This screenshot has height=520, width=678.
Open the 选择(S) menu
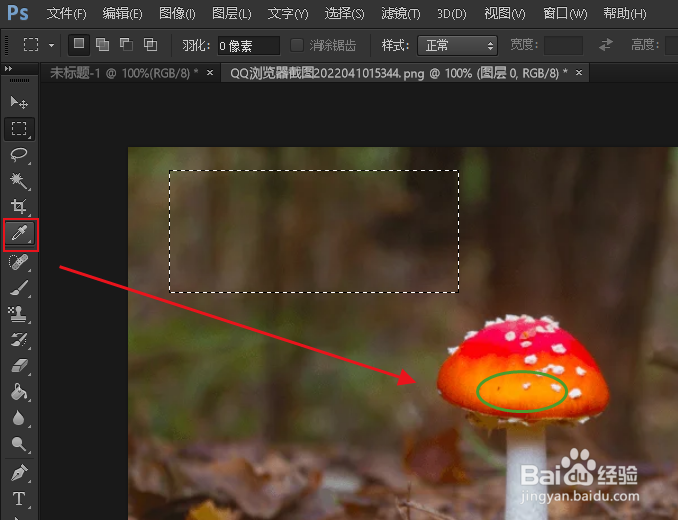click(x=345, y=14)
